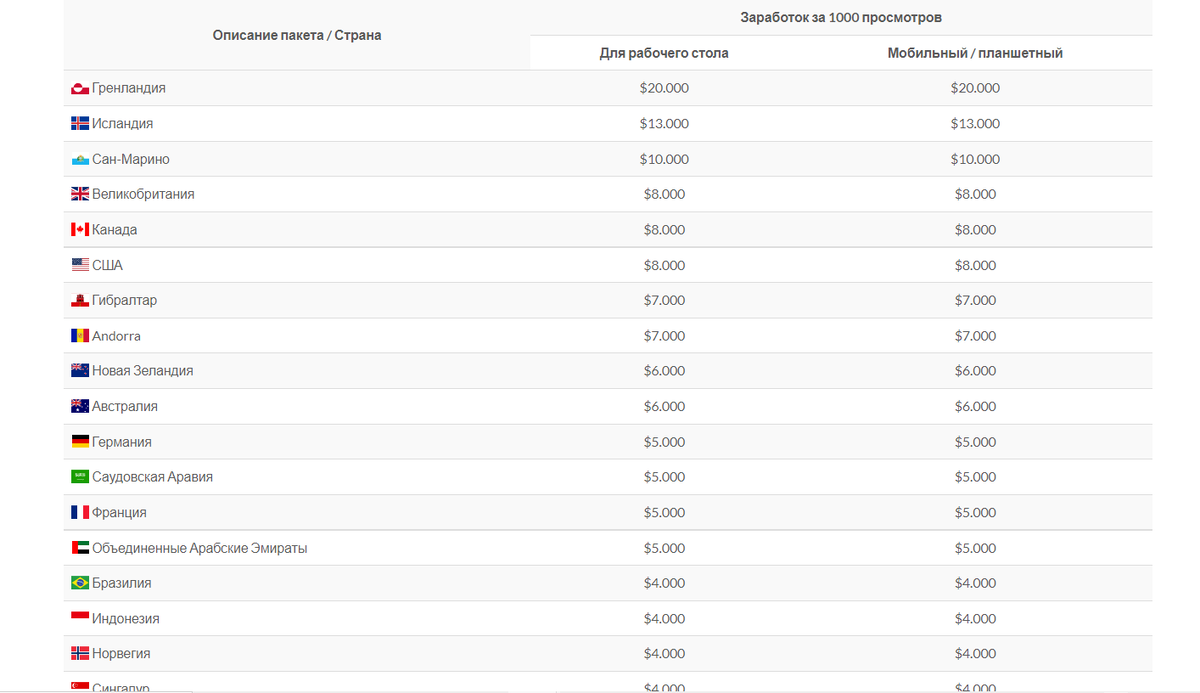
Task: Click Greenland's mobile rate $20.000
Action: (975, 88)
